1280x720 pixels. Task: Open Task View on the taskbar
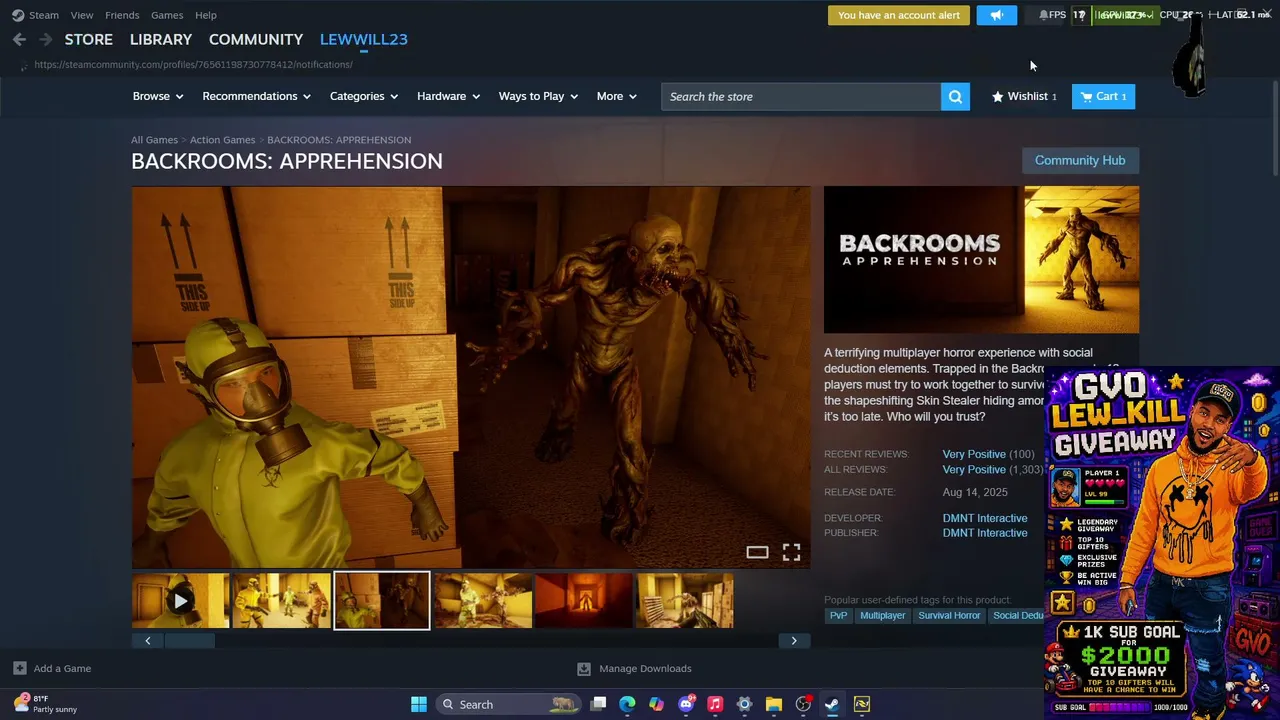598,704
